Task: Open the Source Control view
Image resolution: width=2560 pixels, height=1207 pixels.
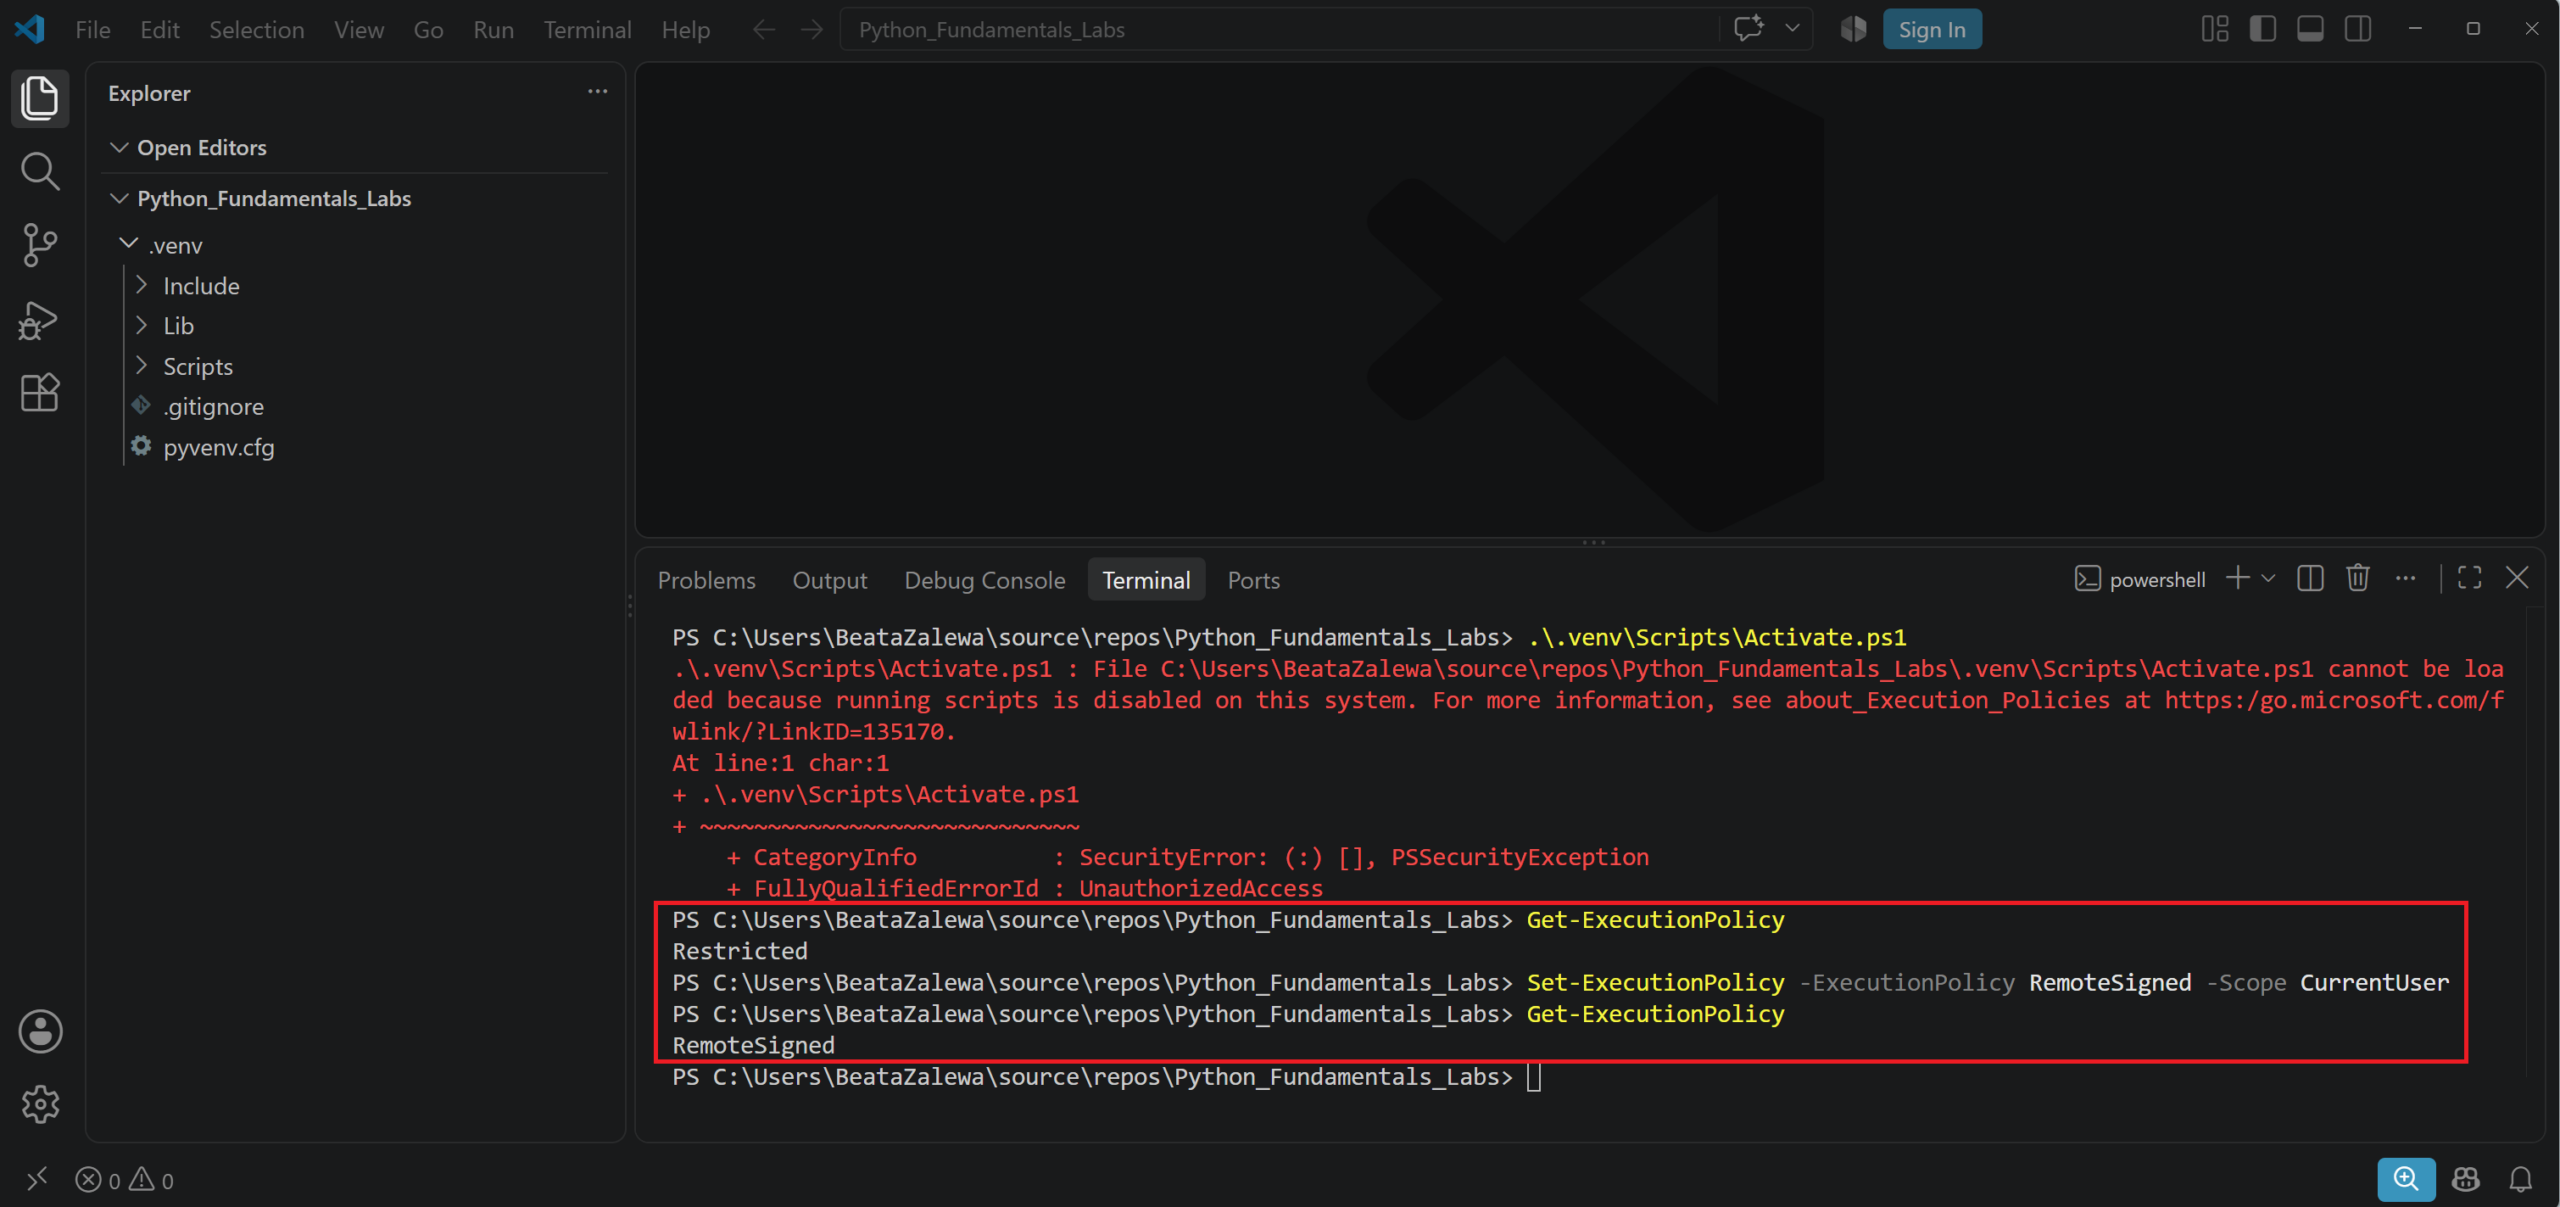Action: pos(40,245)
